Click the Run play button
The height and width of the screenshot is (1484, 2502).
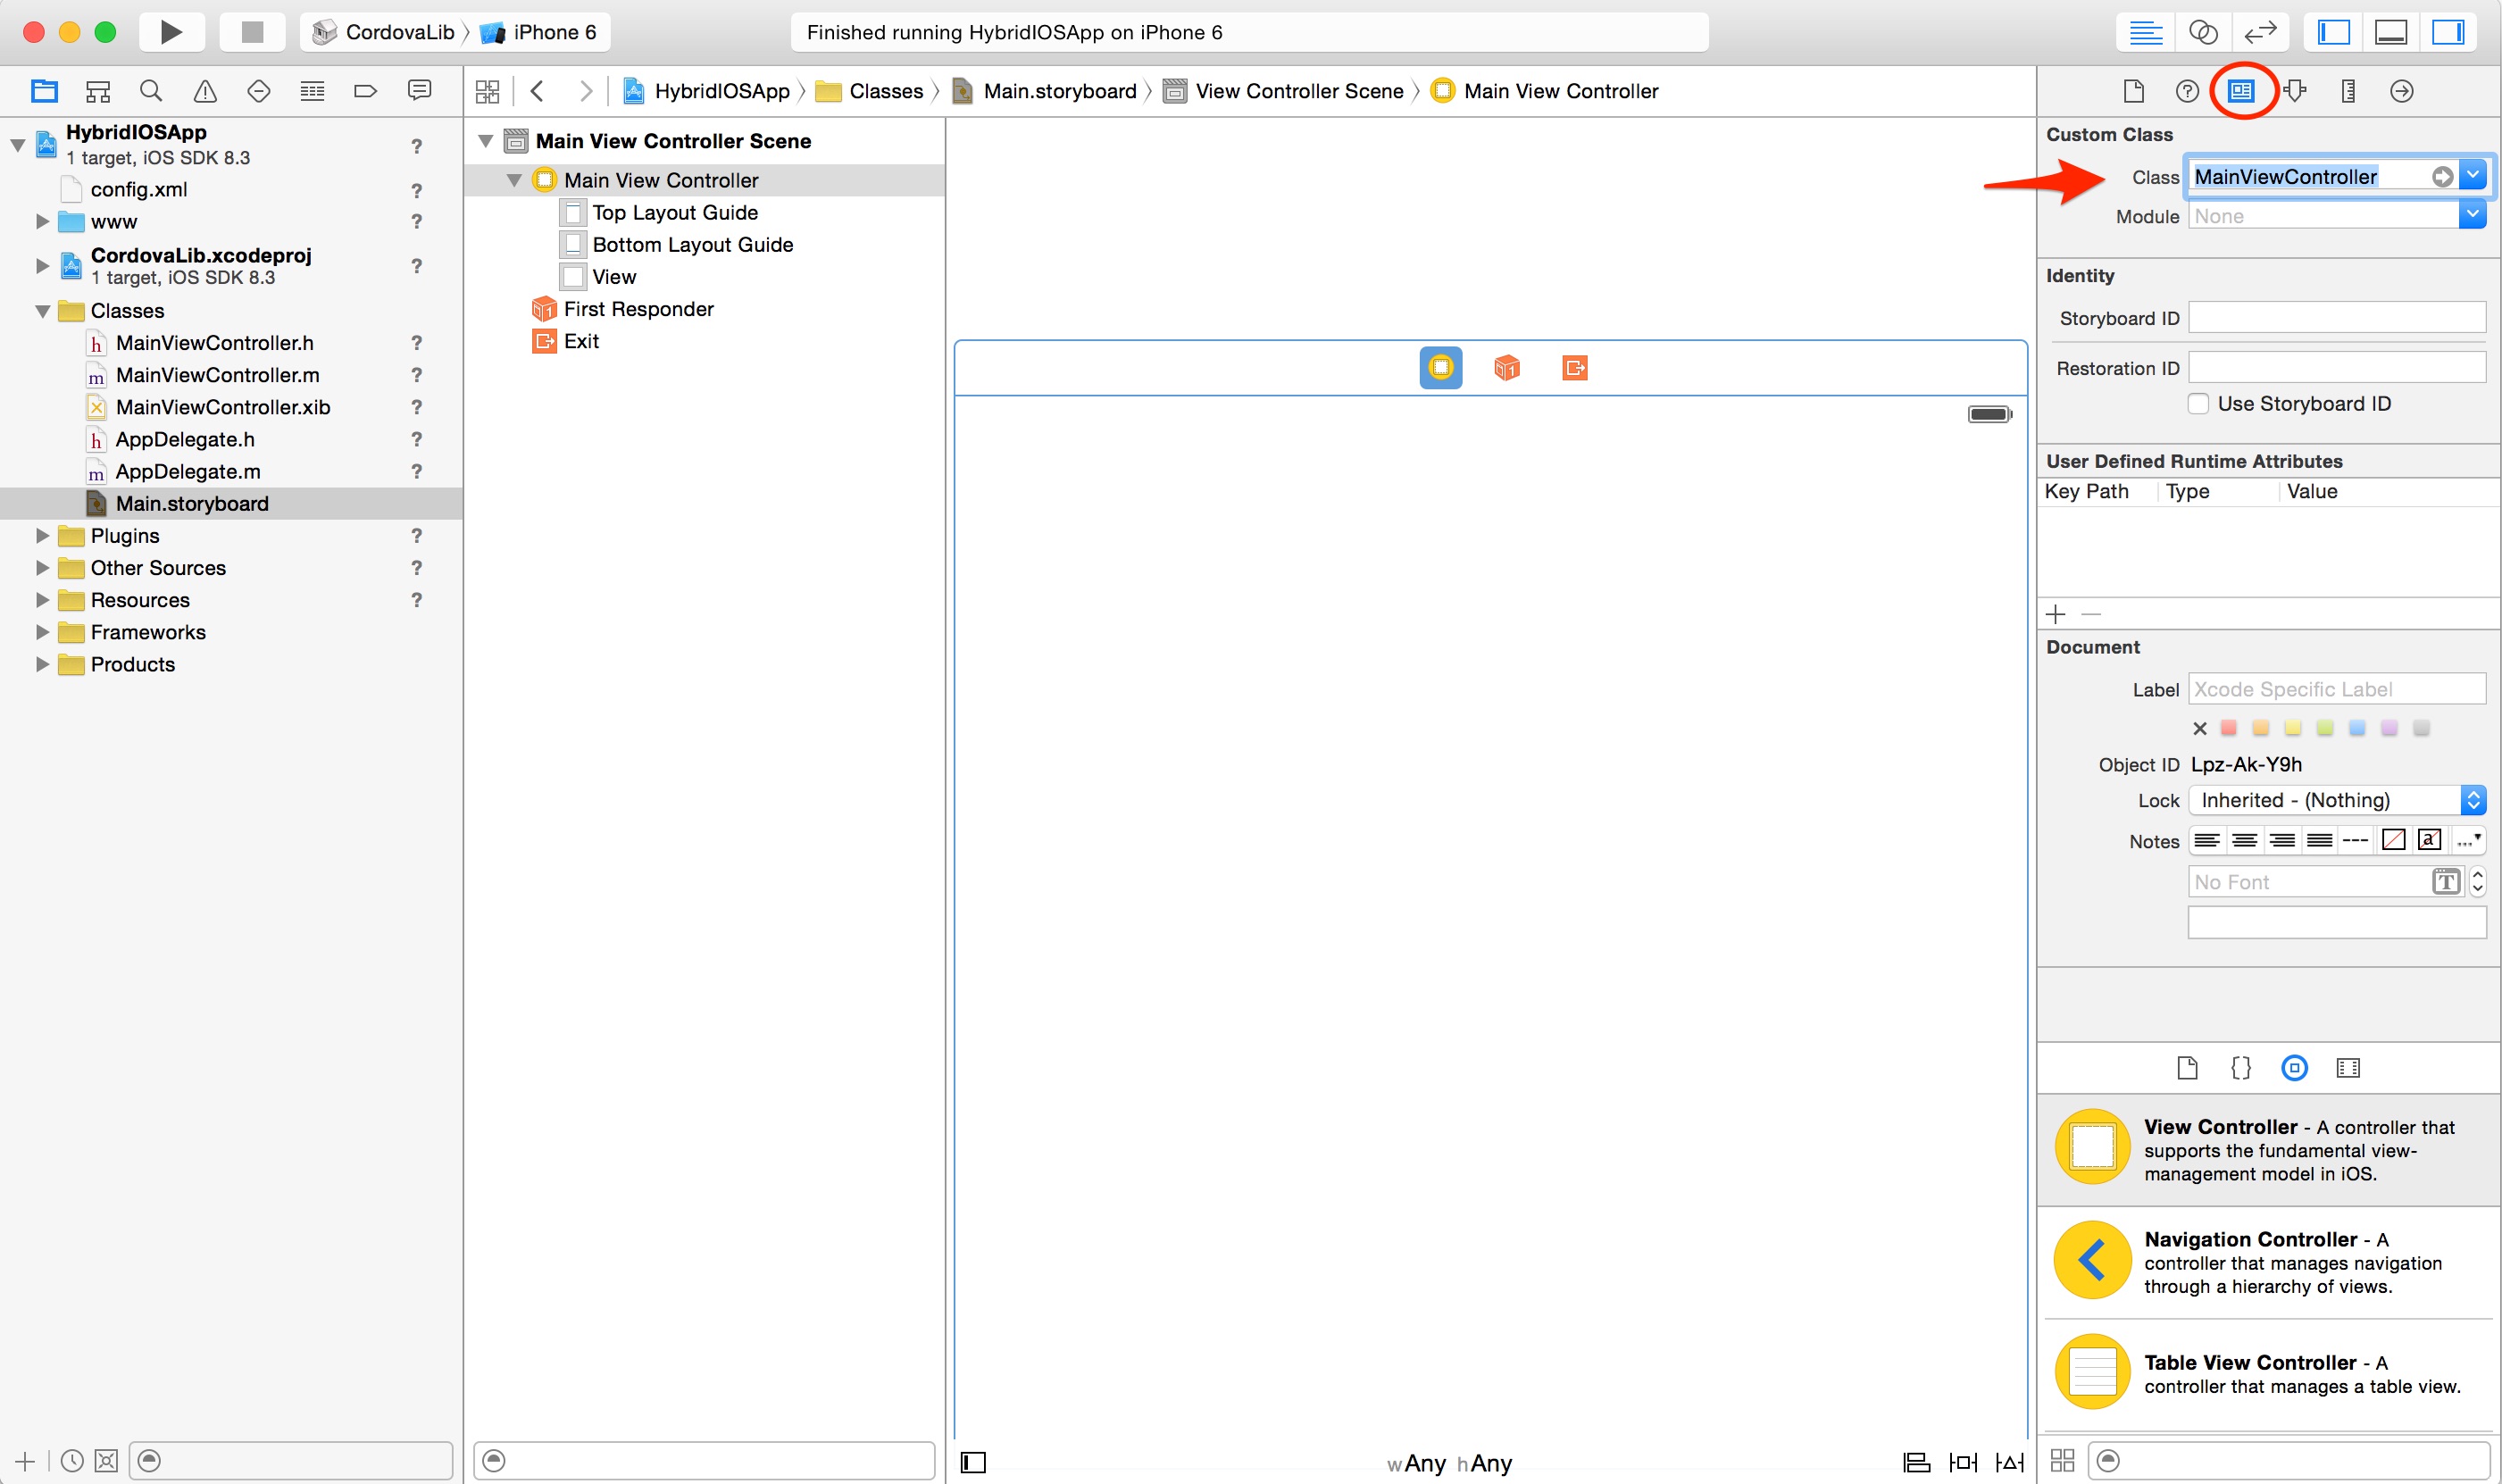(171, 32)
